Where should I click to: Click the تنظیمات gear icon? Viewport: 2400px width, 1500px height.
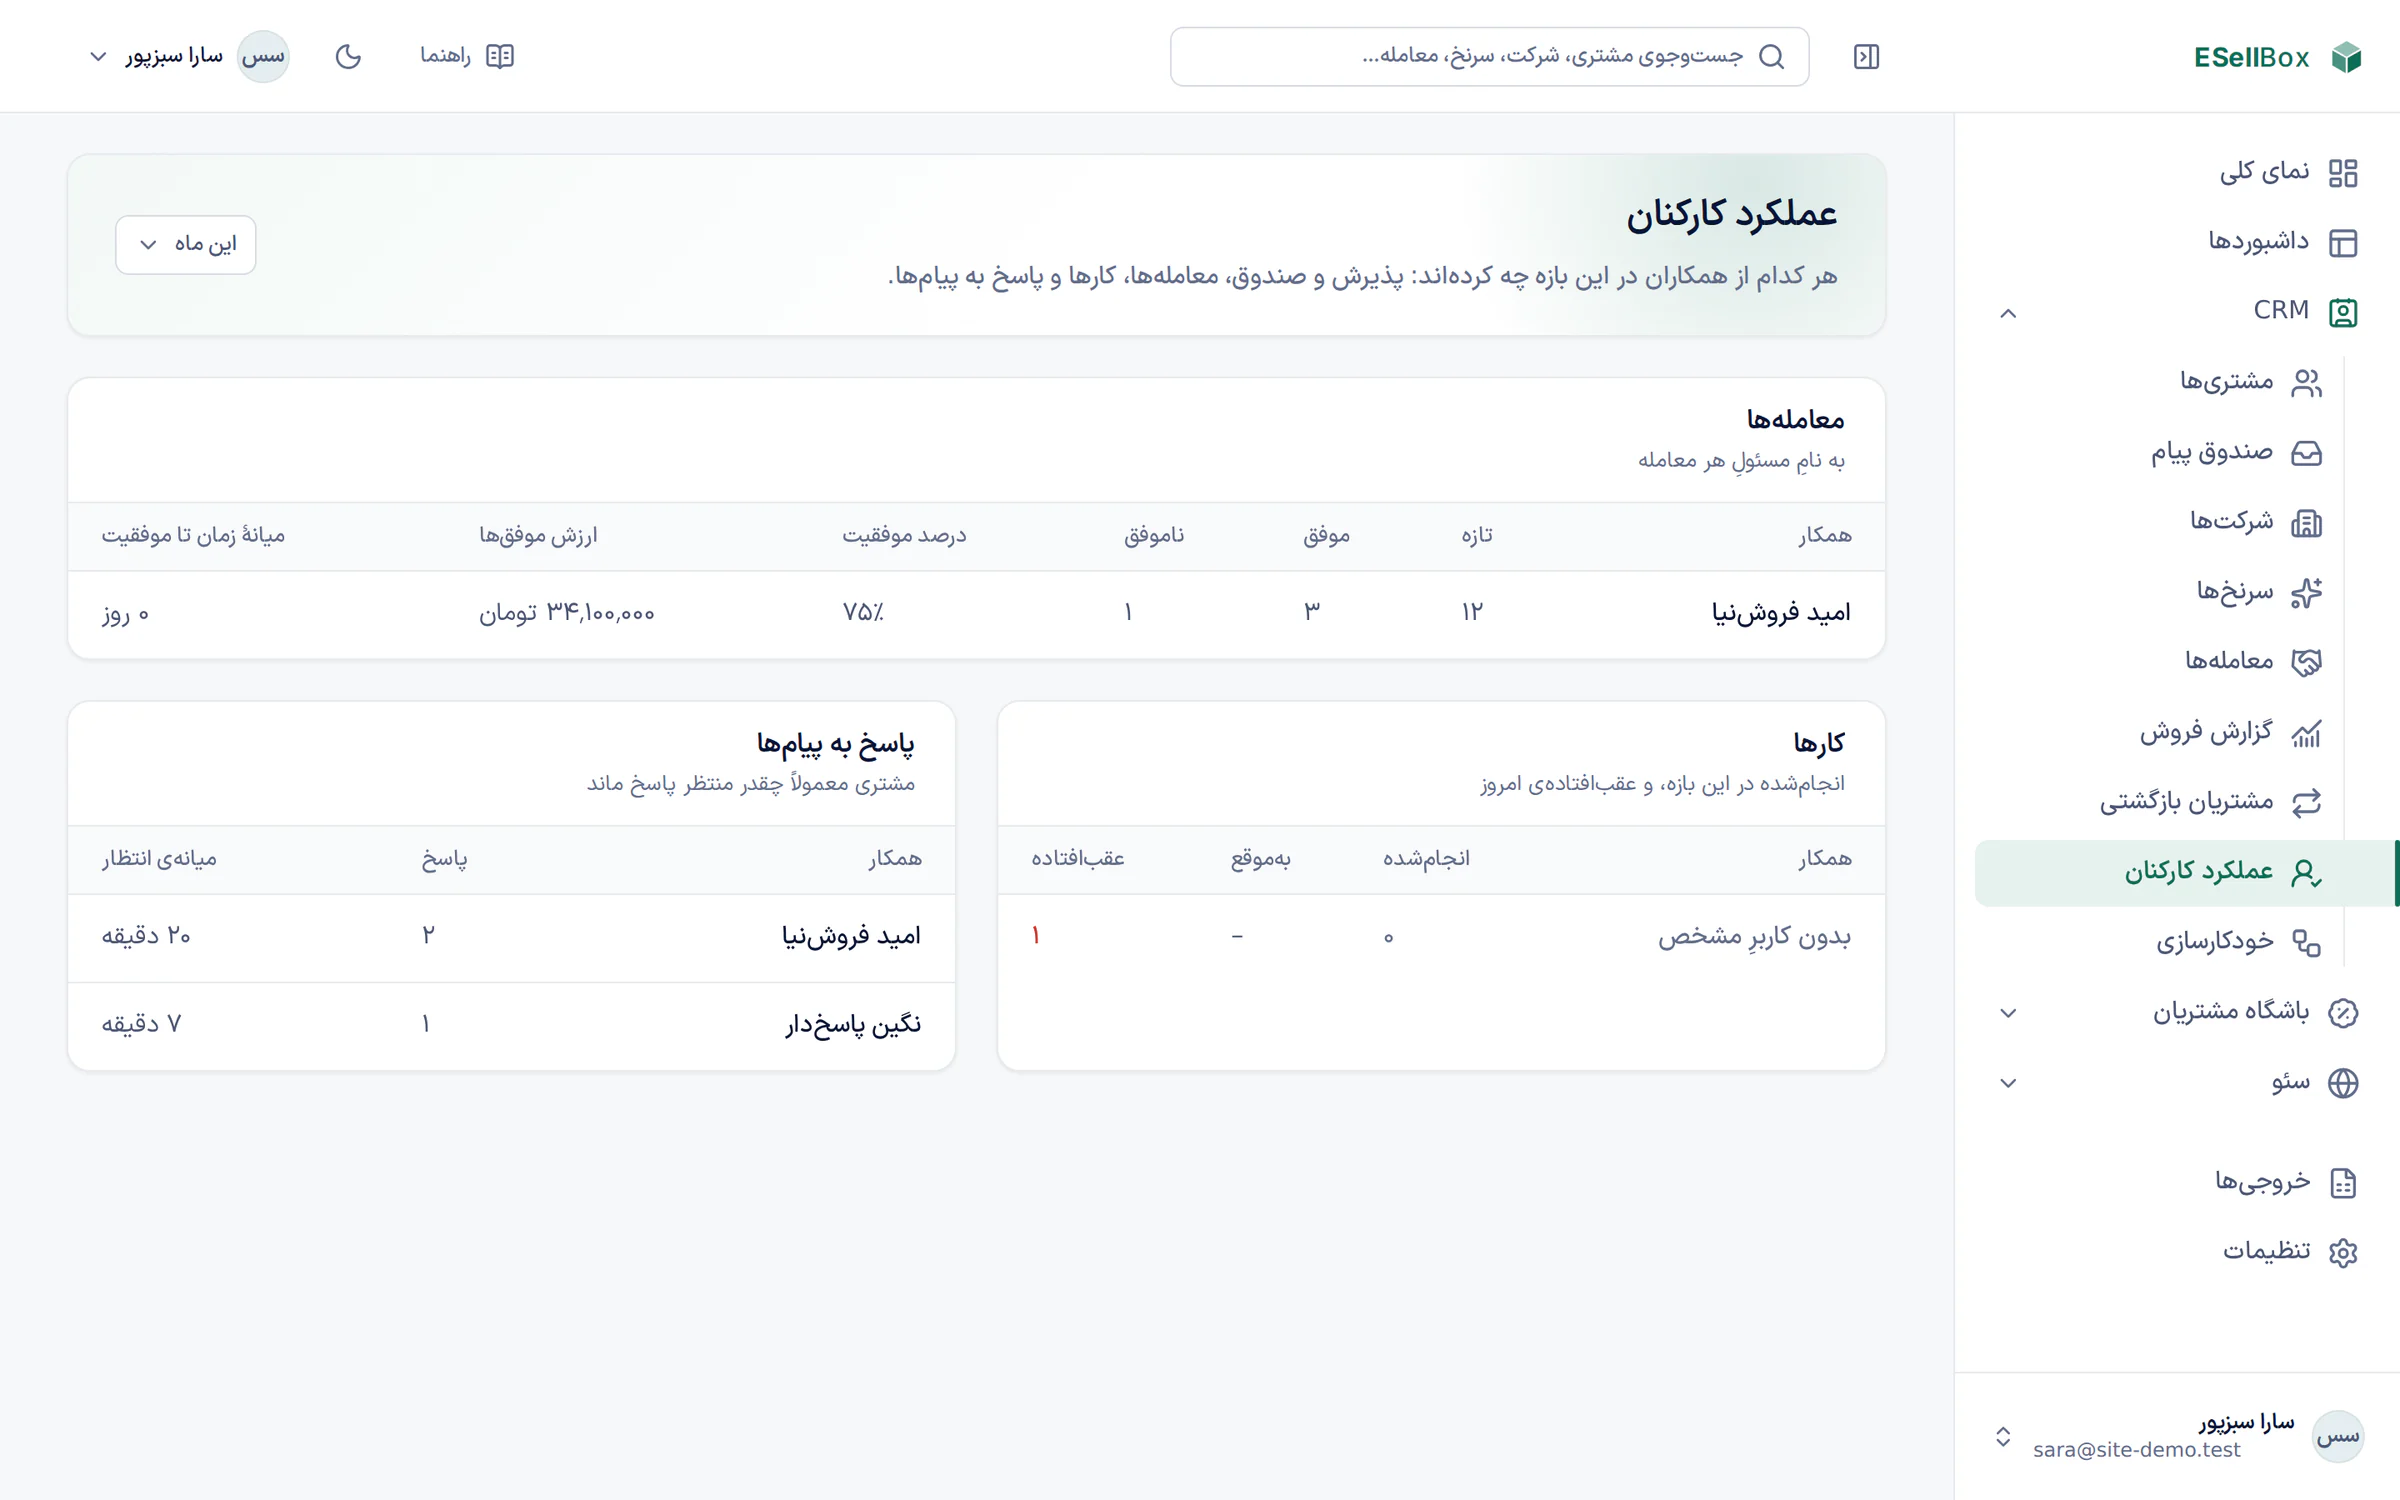click(2343, 1252)
